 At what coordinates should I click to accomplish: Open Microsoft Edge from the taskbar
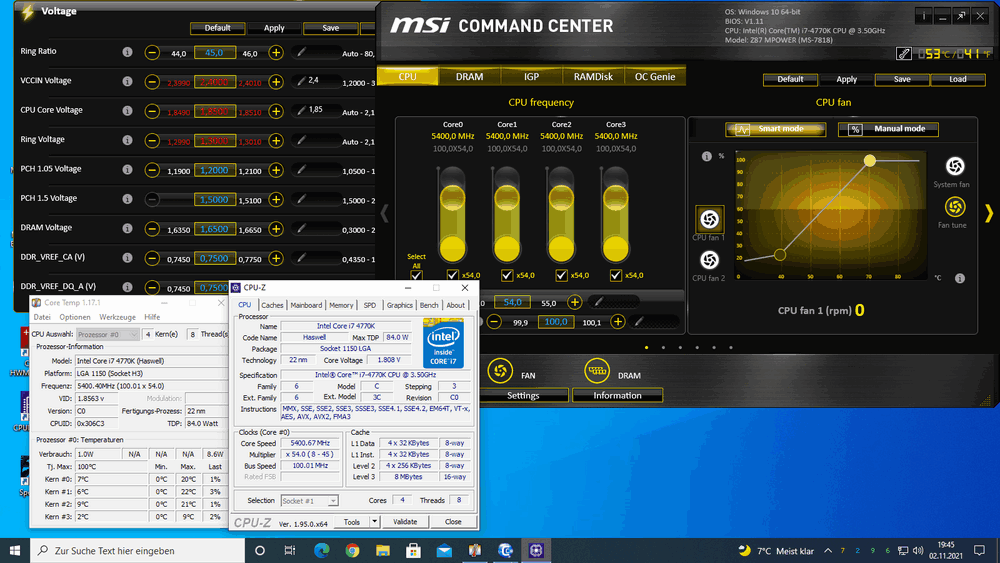click(321, 550)
